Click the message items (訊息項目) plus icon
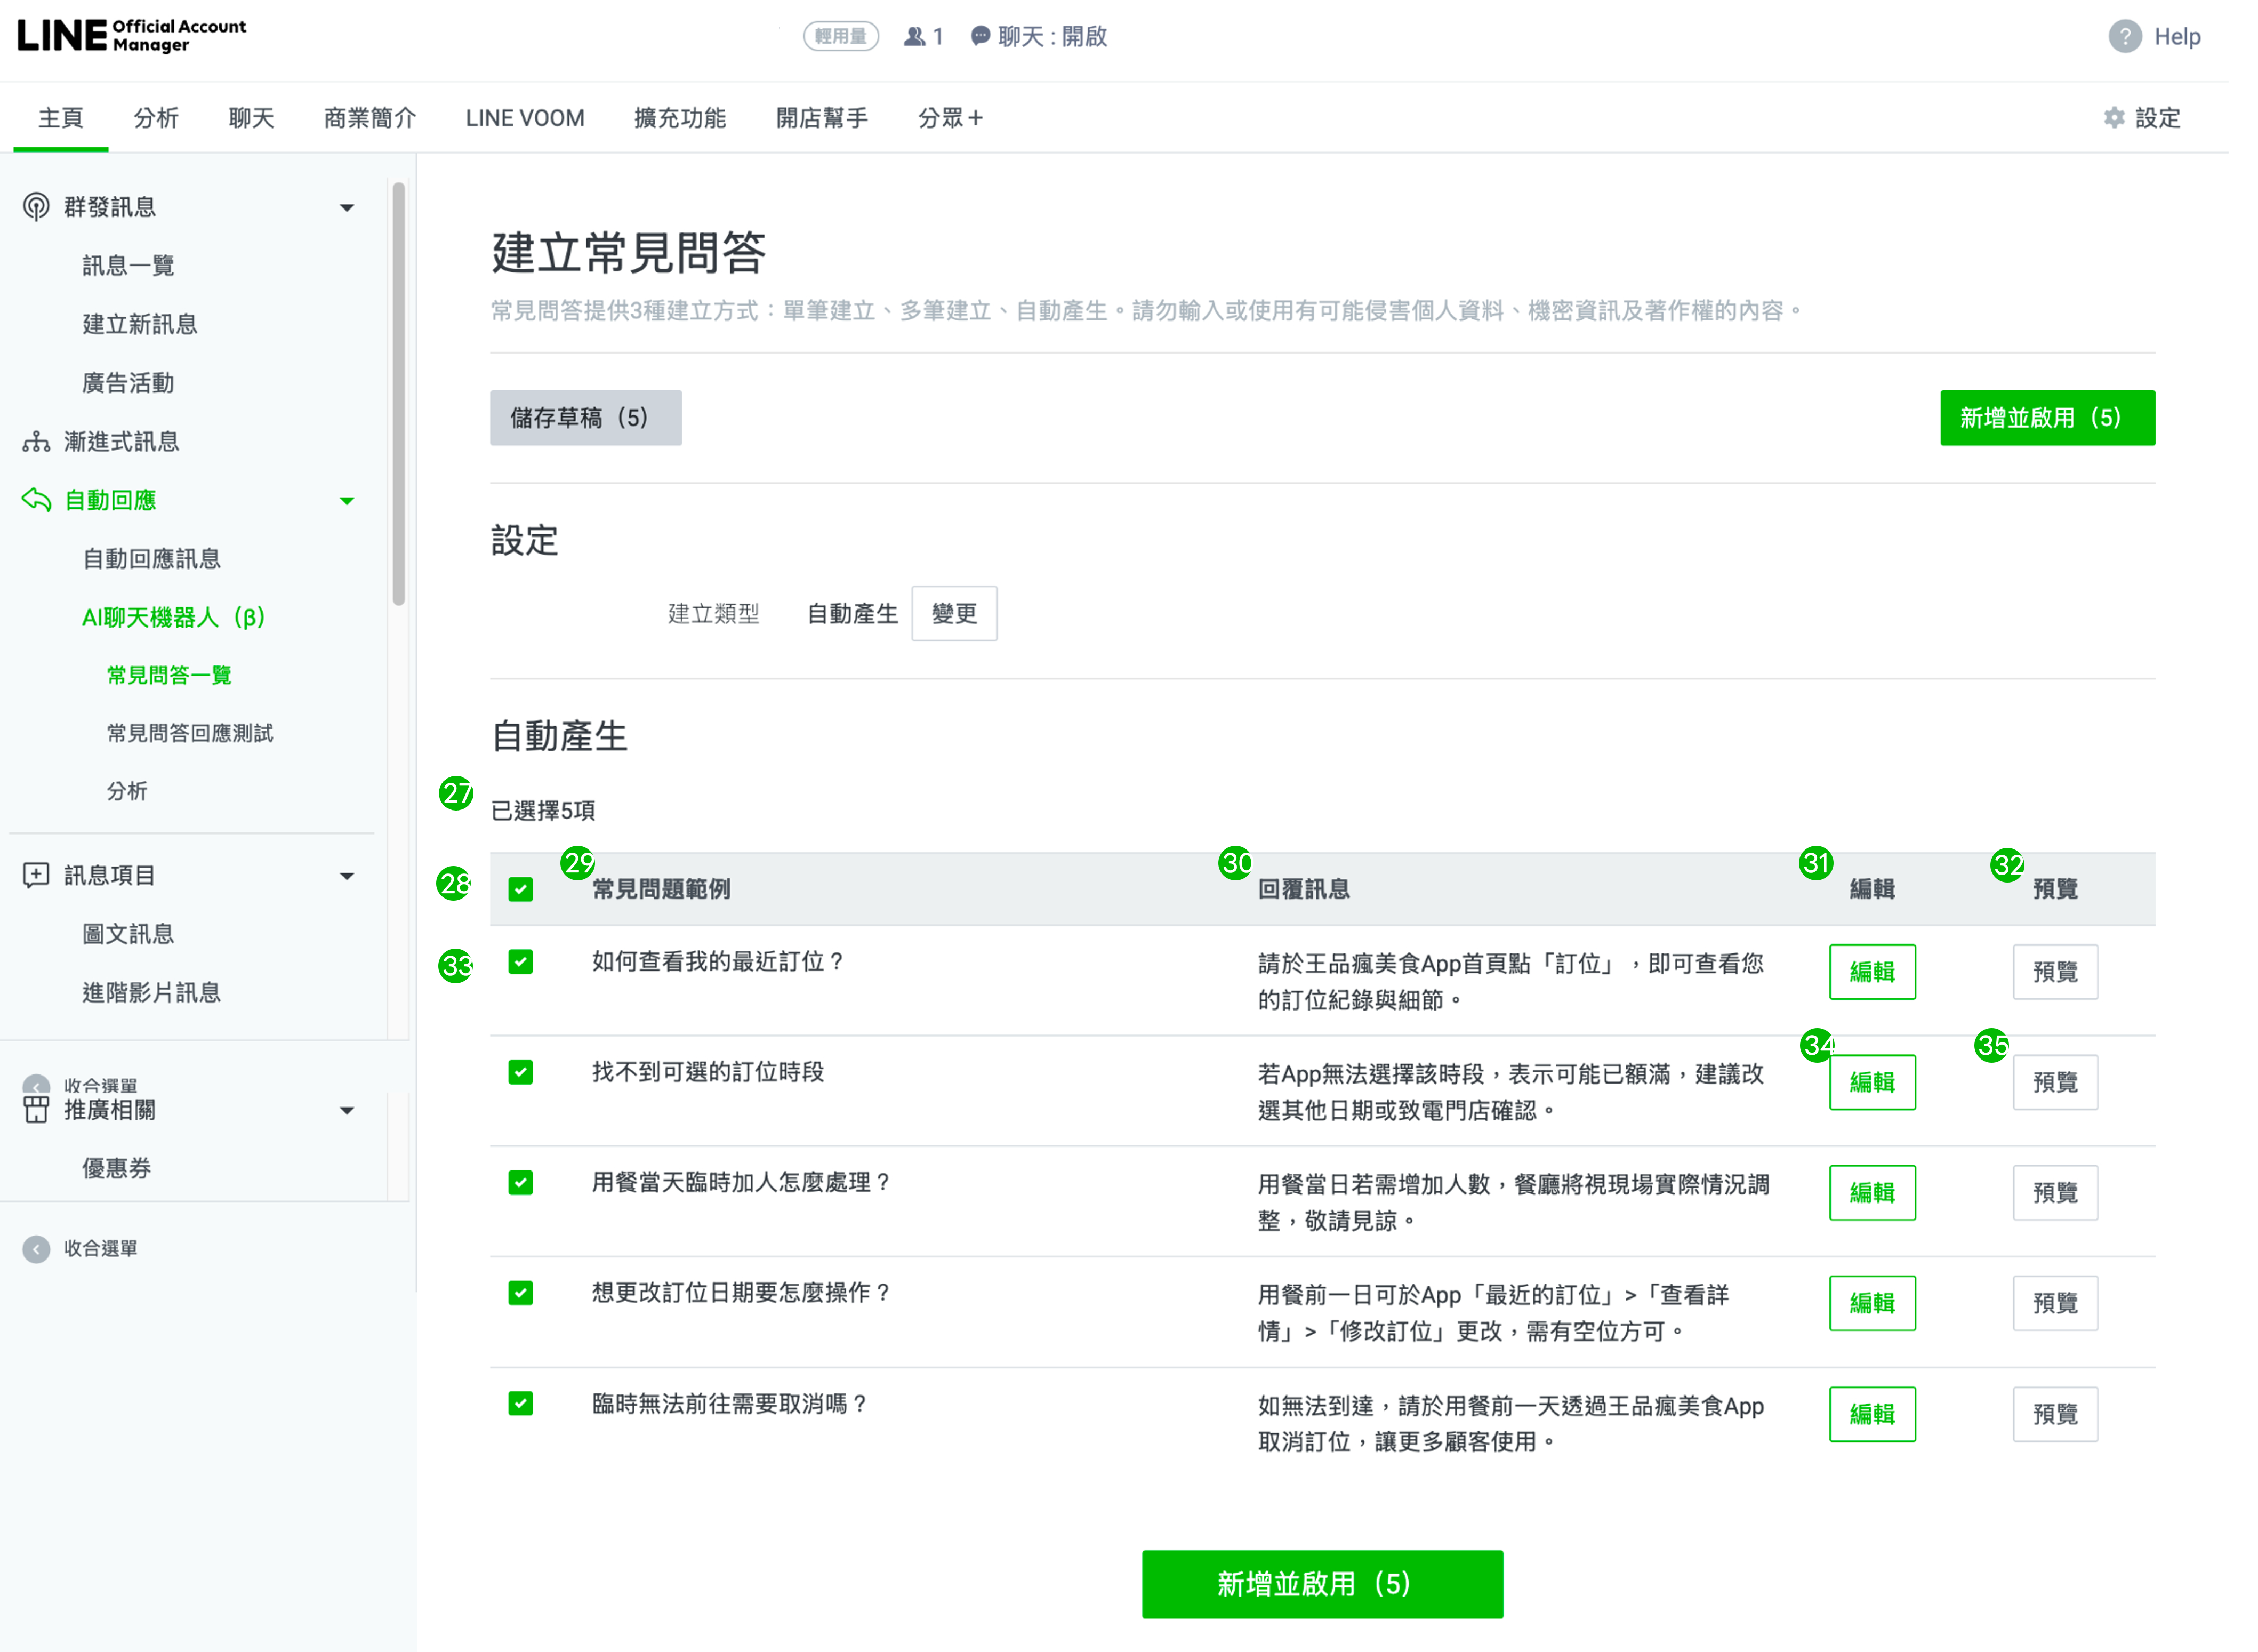The image size is (2258, 1652). (36, 876)
